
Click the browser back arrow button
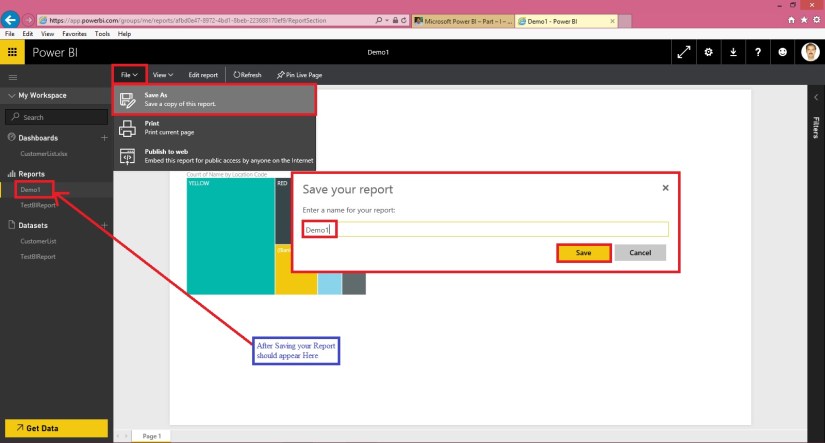click(10, 19)
